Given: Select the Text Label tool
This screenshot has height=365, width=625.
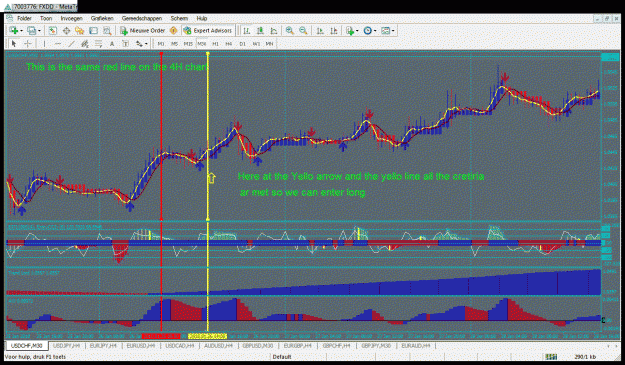Looking at the screenshot, I should click(126, 44).
